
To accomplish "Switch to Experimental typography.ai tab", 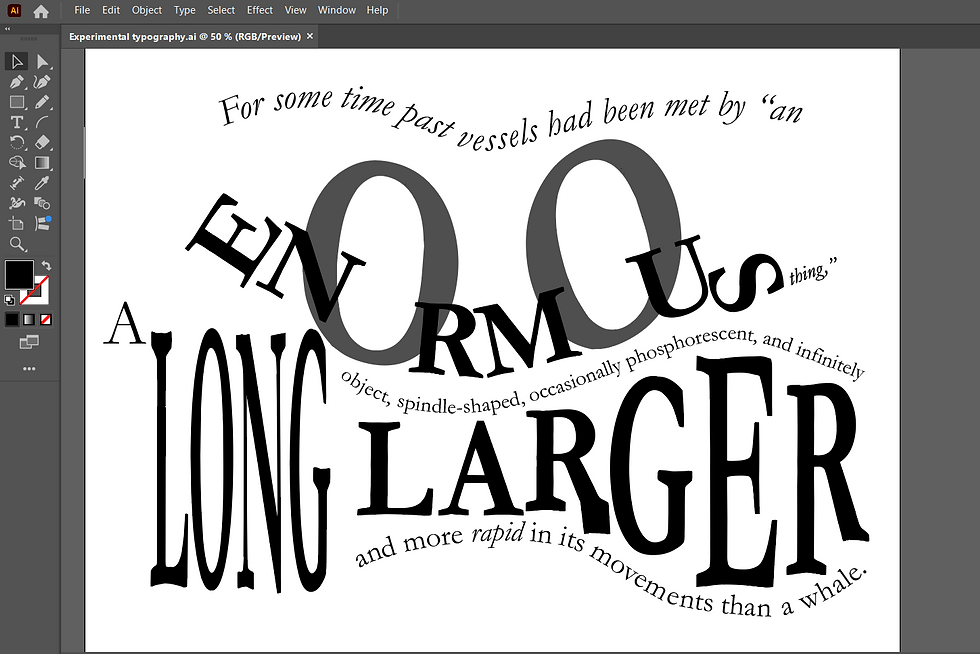I will [184, 36].
